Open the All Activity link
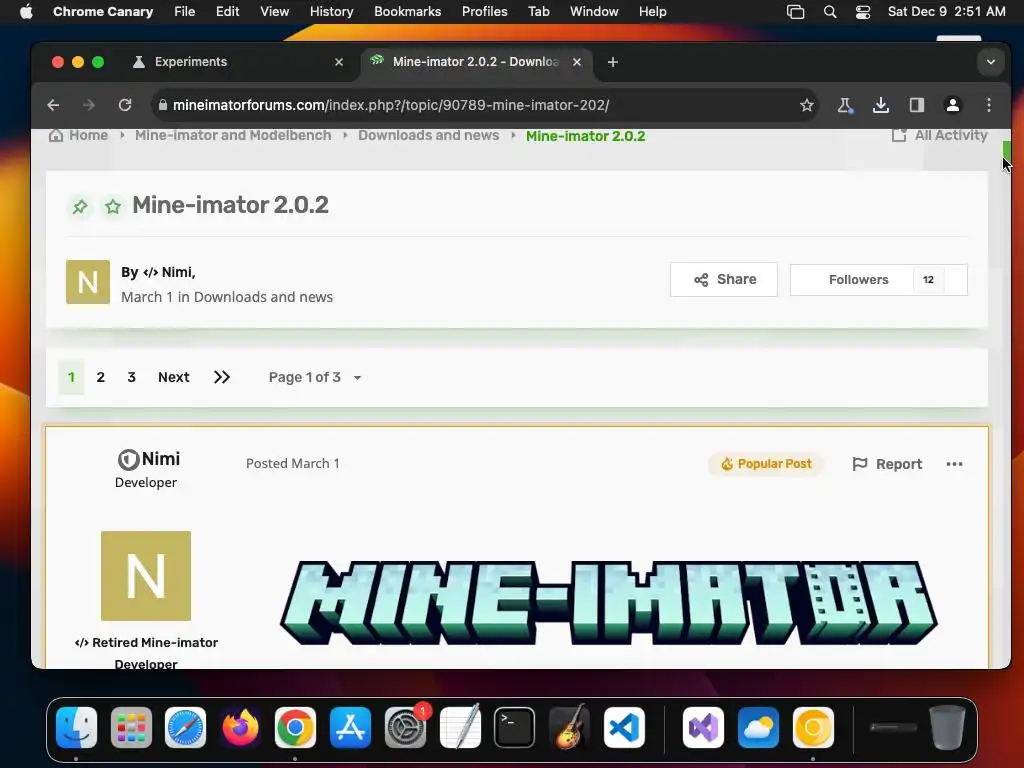This screenshot has width=1024, height=768. [x=940, y=135]
